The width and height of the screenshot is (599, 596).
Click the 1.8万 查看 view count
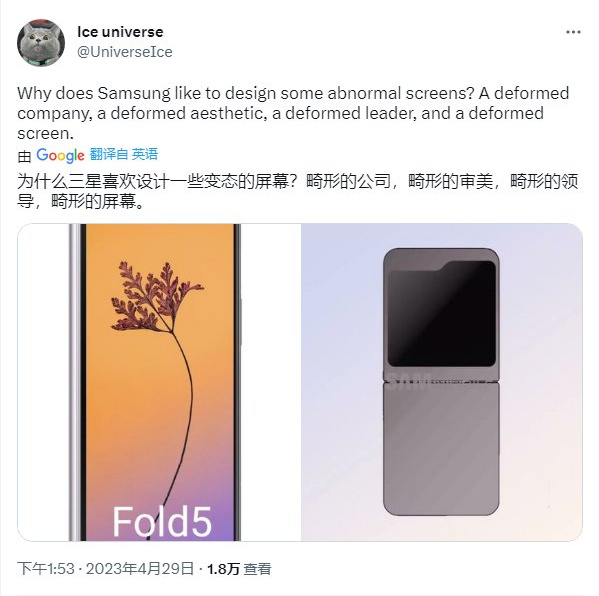click(x=239, y=569)
